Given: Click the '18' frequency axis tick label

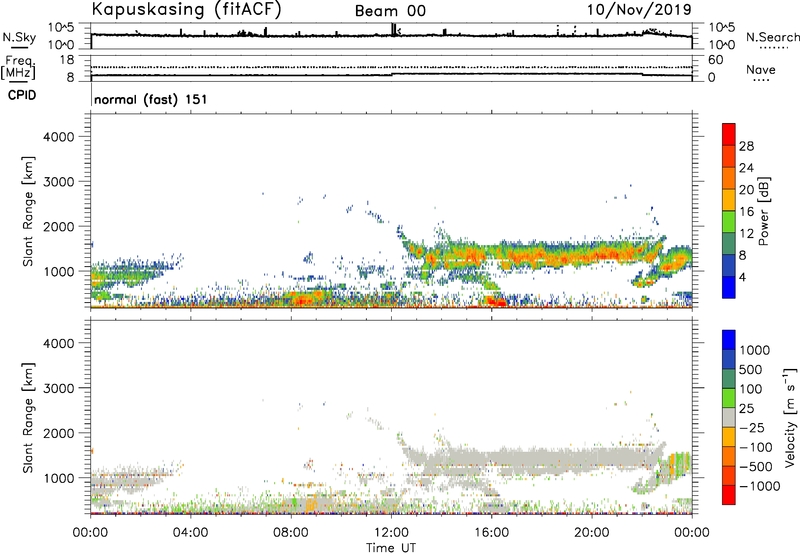Looking at the screenshot, I should click(x=66, y=60).
